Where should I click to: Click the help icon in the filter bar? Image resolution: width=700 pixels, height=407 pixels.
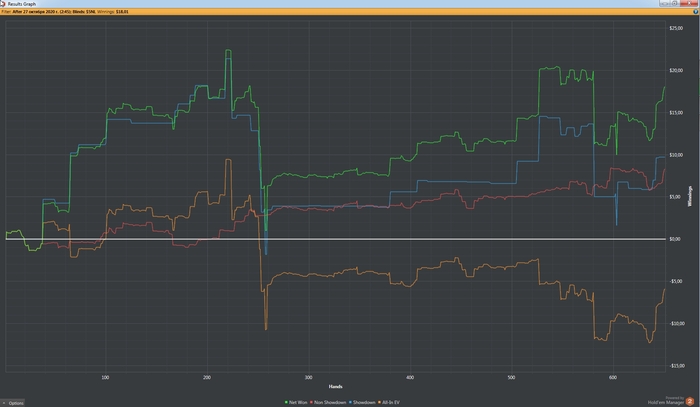696,12
